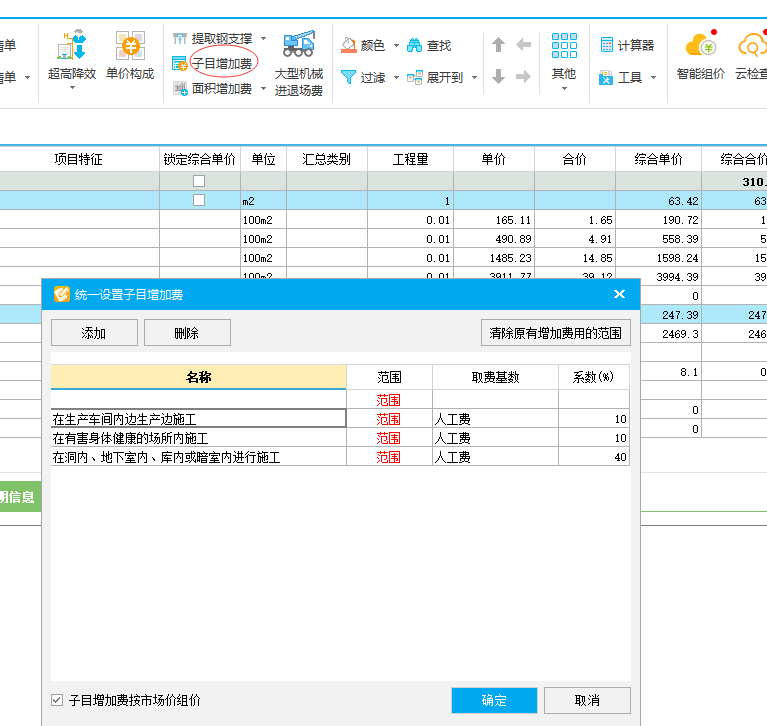The height and width of the screenshot is (726, 767).
Task: Open 云检查 cloud tool
Action: 751,55
